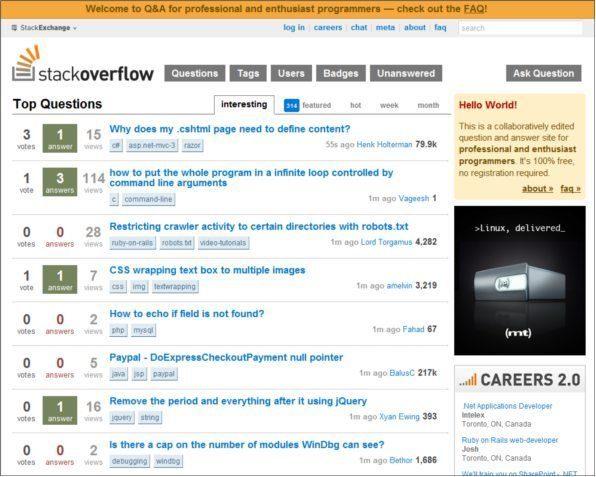Select the 1 answer box on CSS wrapping question
Viewport: 596px width, 477px height.
coord(60,279)
